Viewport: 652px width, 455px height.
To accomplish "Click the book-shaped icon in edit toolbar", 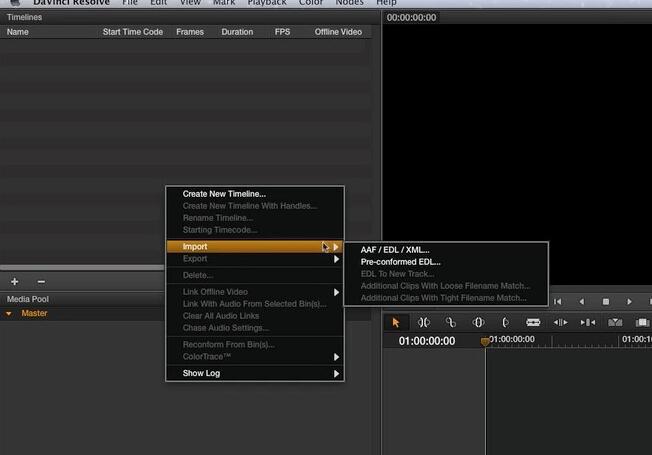I will 642,322.
